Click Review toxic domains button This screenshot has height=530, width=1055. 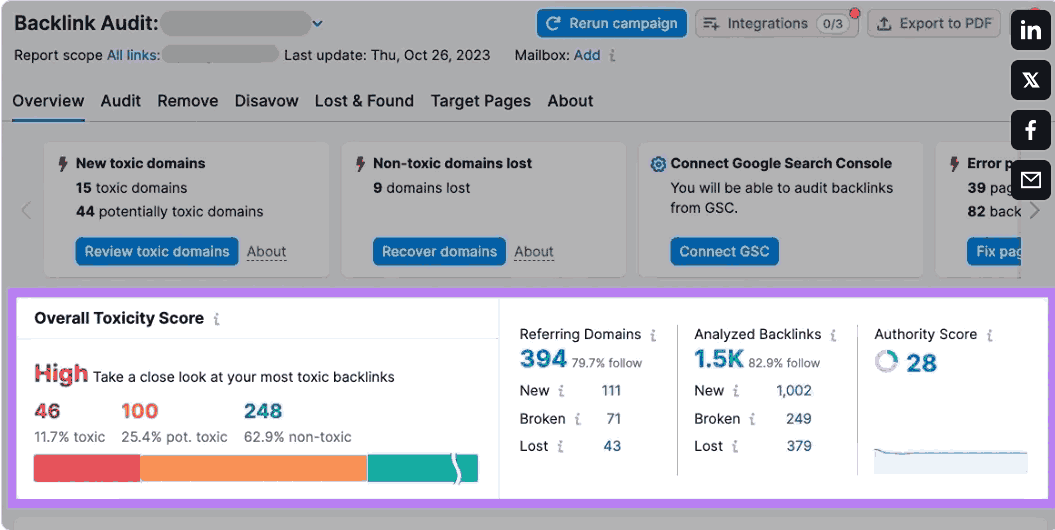157,252
